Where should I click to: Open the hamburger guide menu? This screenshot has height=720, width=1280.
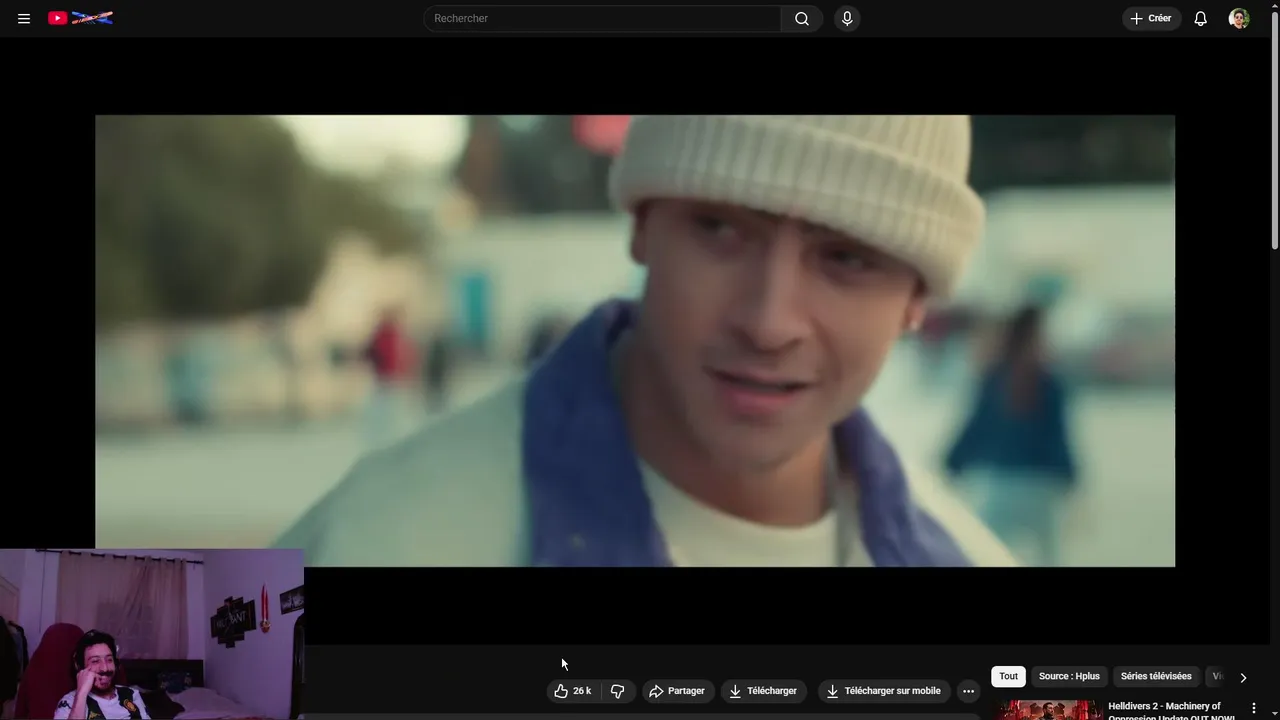point(24,18)
